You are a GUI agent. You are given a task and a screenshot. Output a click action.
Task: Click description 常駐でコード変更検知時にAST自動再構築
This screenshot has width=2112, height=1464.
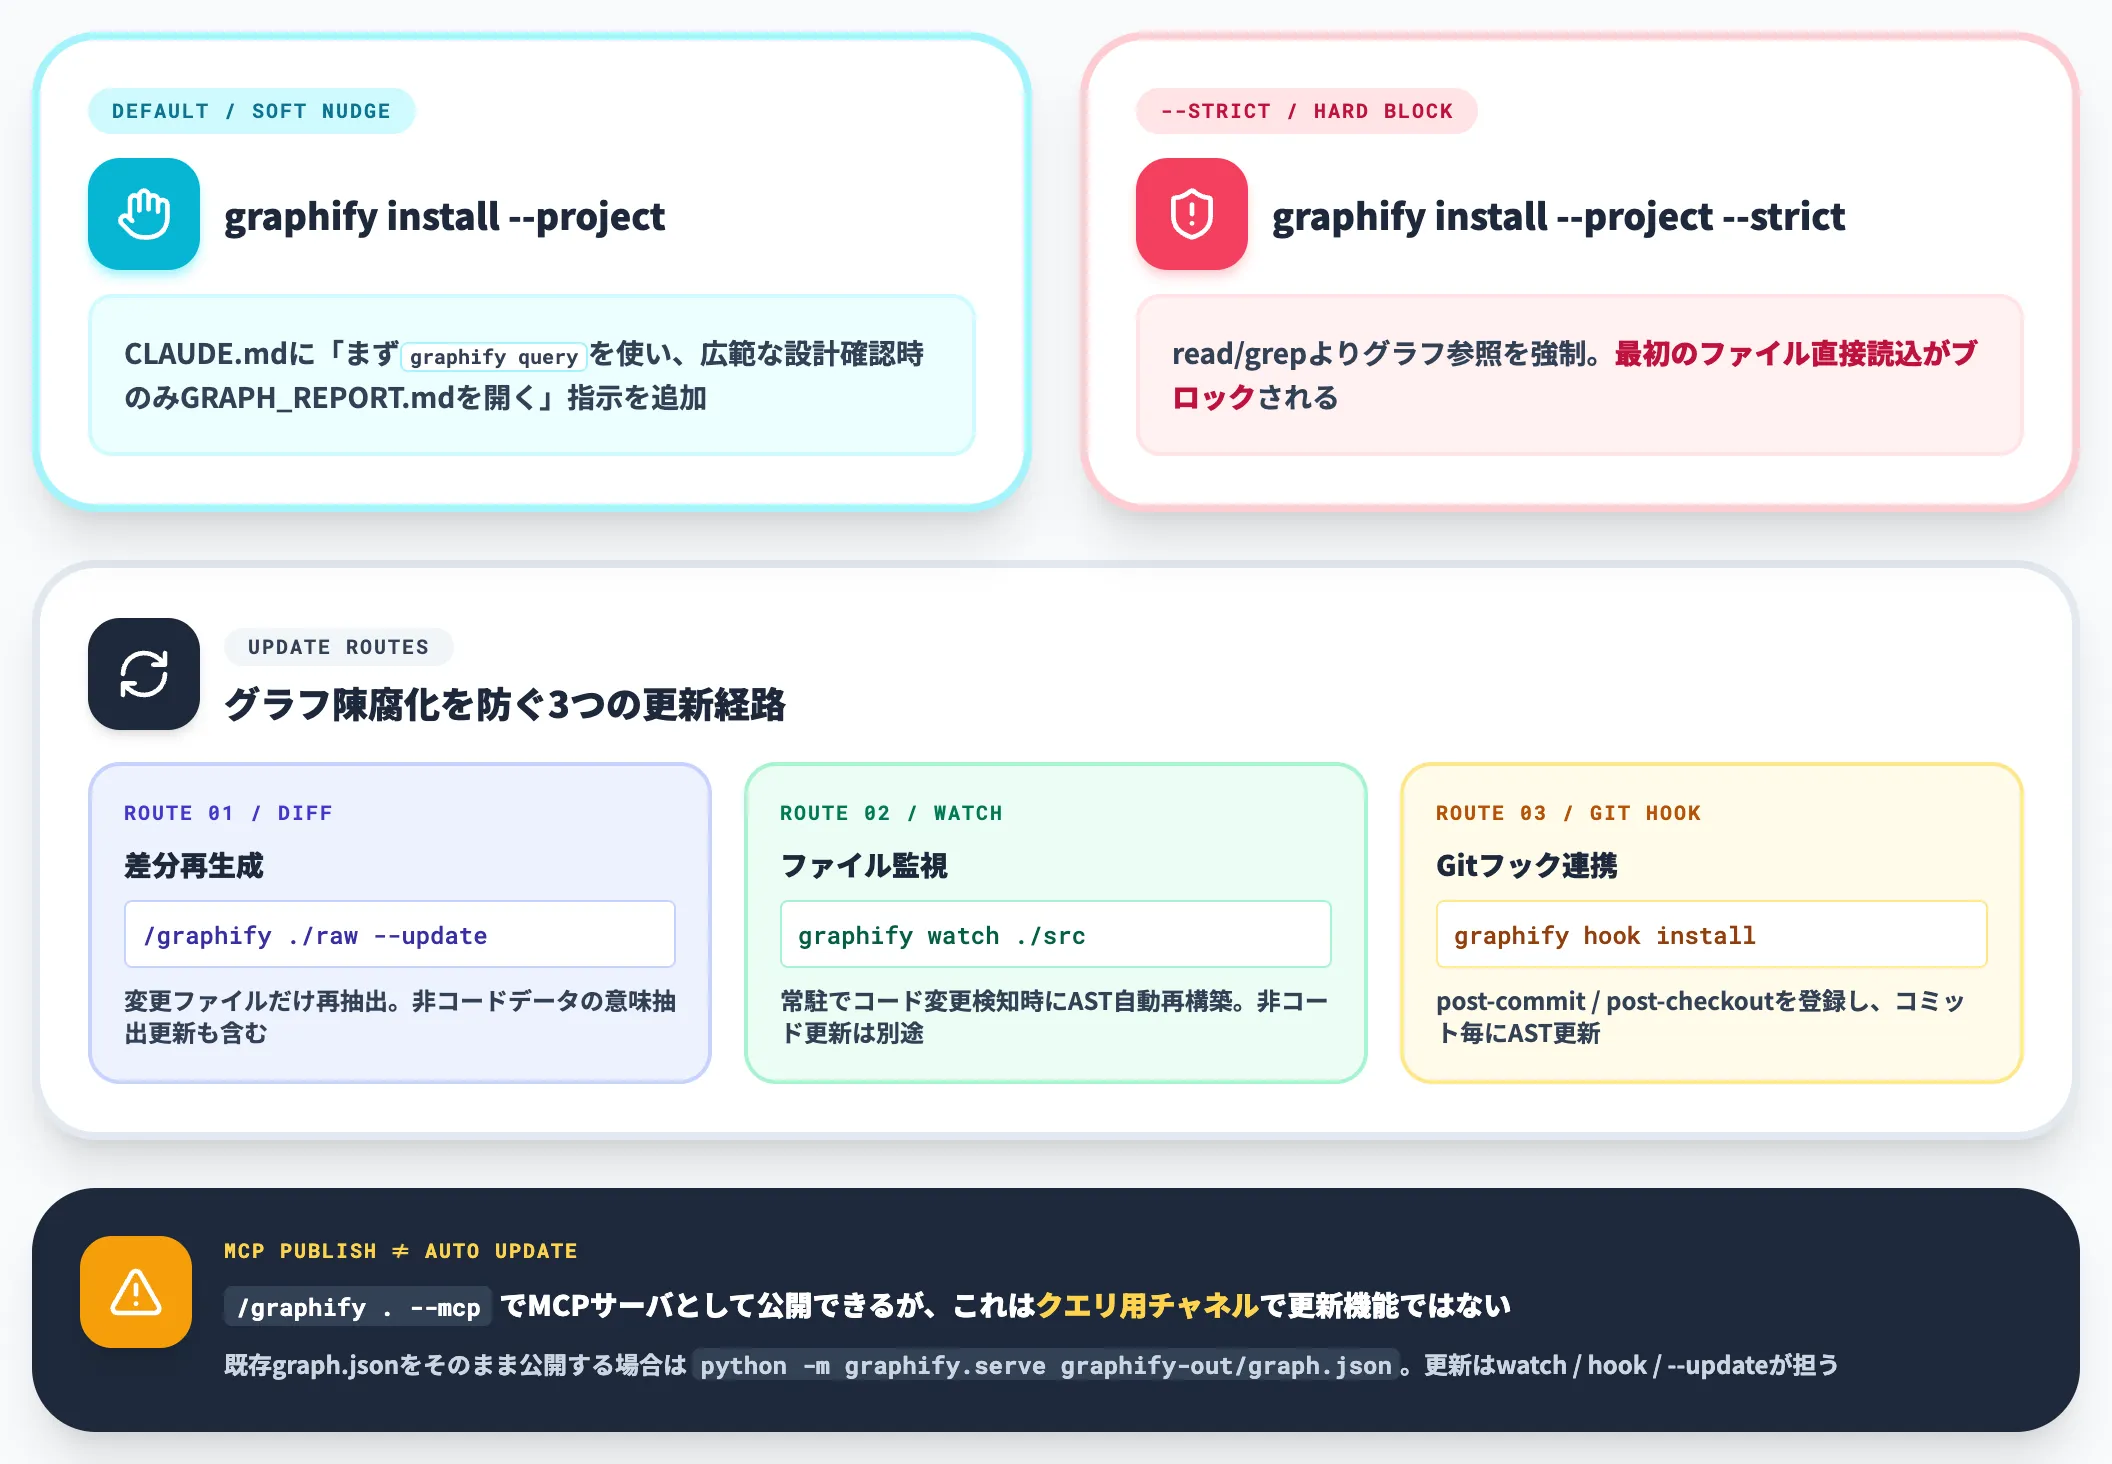point(1055,1016)
